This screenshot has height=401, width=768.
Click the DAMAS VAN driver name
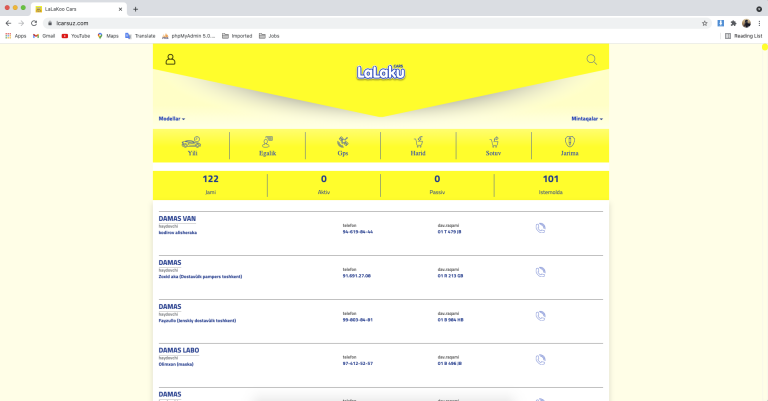click(x=177, y=233)
